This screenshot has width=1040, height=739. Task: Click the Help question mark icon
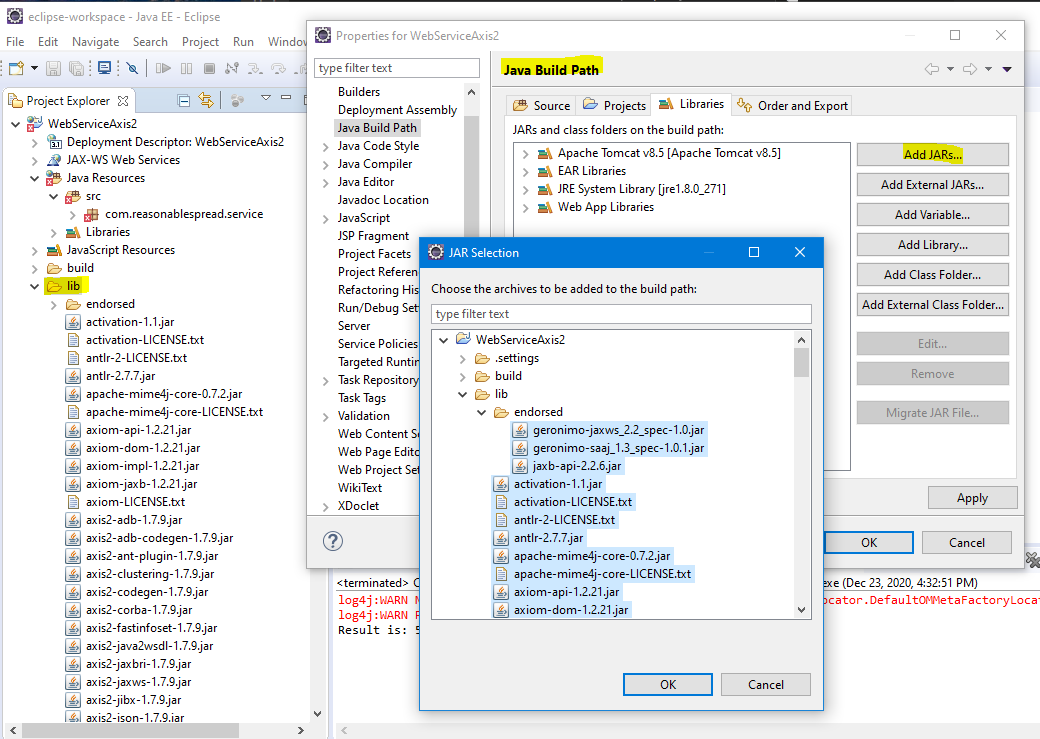point(333,541)
